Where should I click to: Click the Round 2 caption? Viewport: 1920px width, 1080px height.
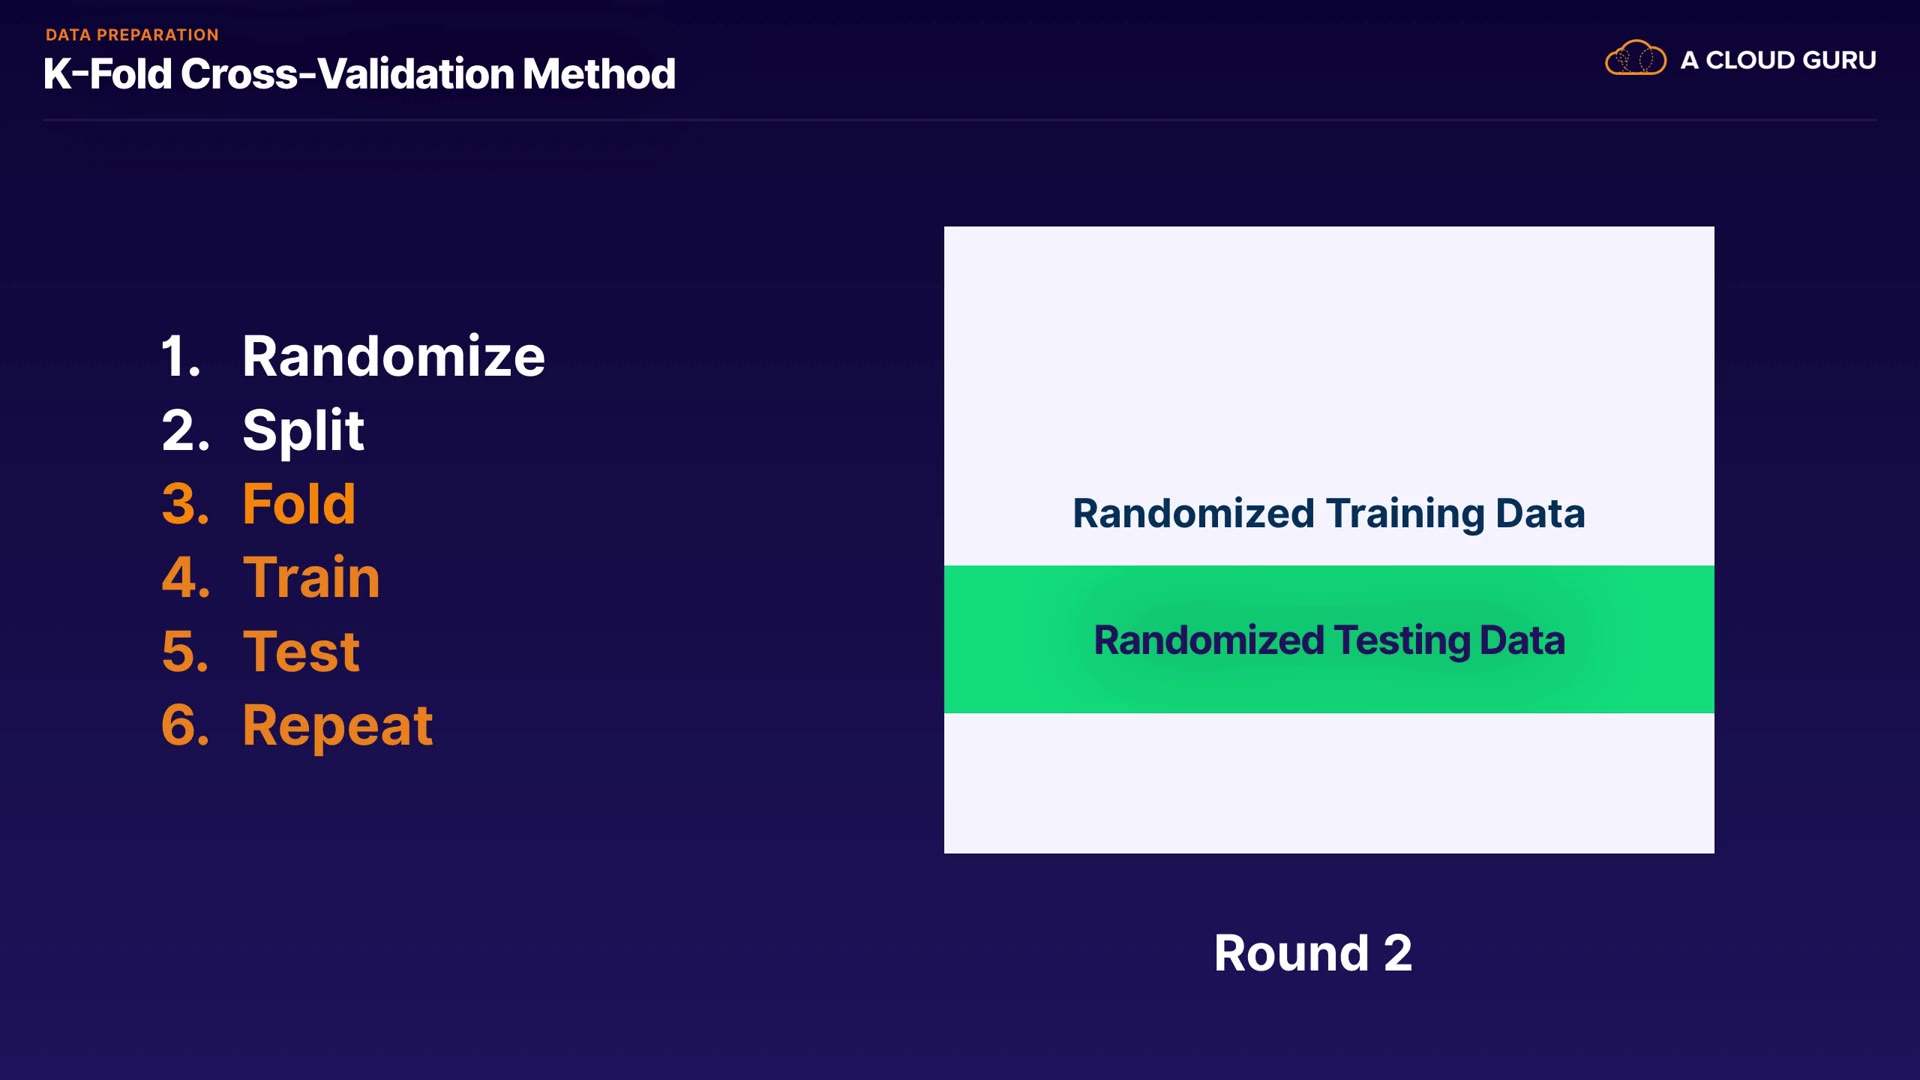(1312, 953)
